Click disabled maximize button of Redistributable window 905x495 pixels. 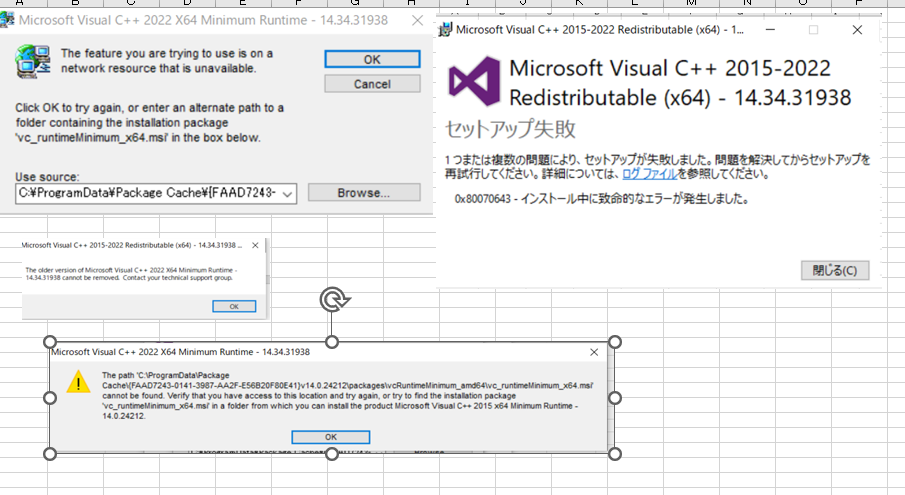[x=813, y=29]
